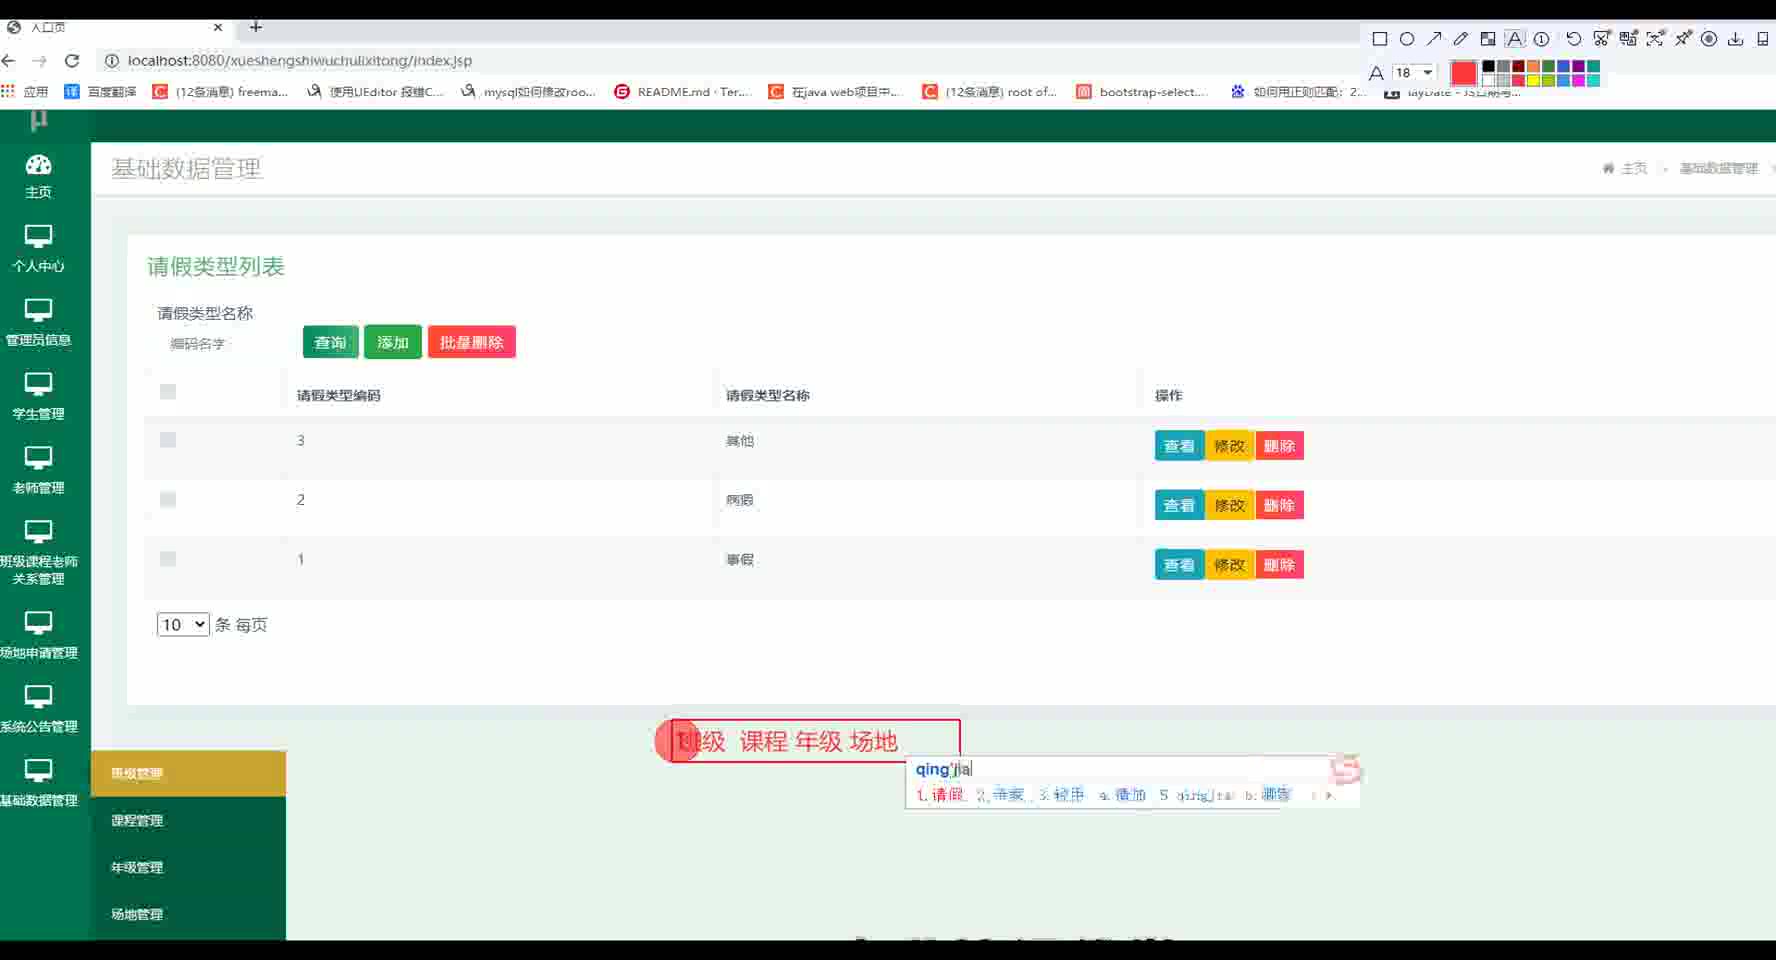
Task: Go back with the browser back arrow
Action: [10, 61]
